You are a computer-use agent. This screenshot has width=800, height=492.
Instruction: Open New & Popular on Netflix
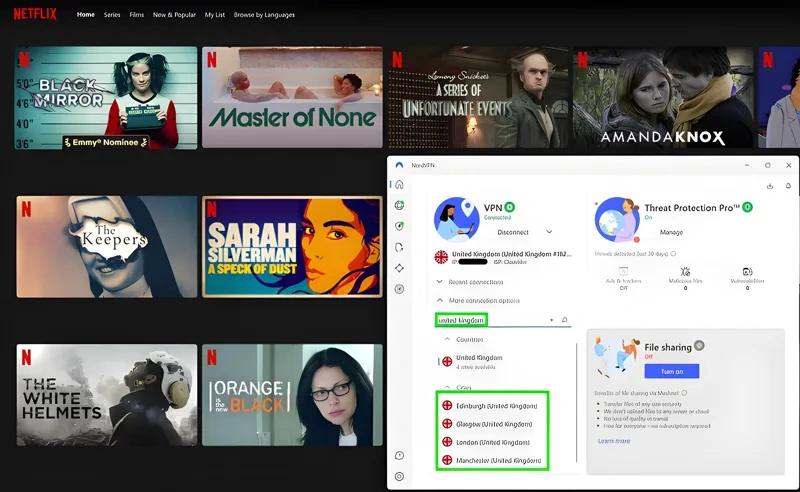pyautogui.click(x=174, y=15)
